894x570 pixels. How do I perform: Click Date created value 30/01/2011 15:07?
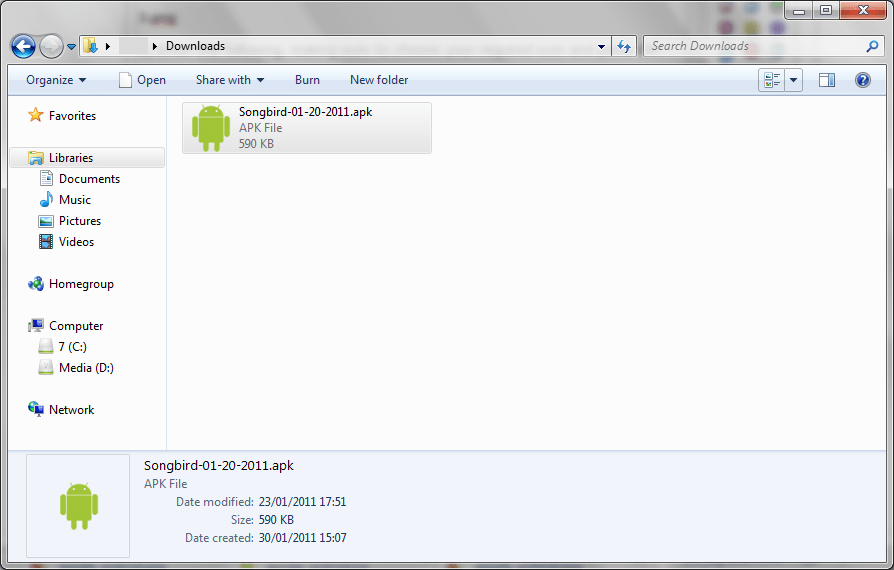tap(302, 538)
